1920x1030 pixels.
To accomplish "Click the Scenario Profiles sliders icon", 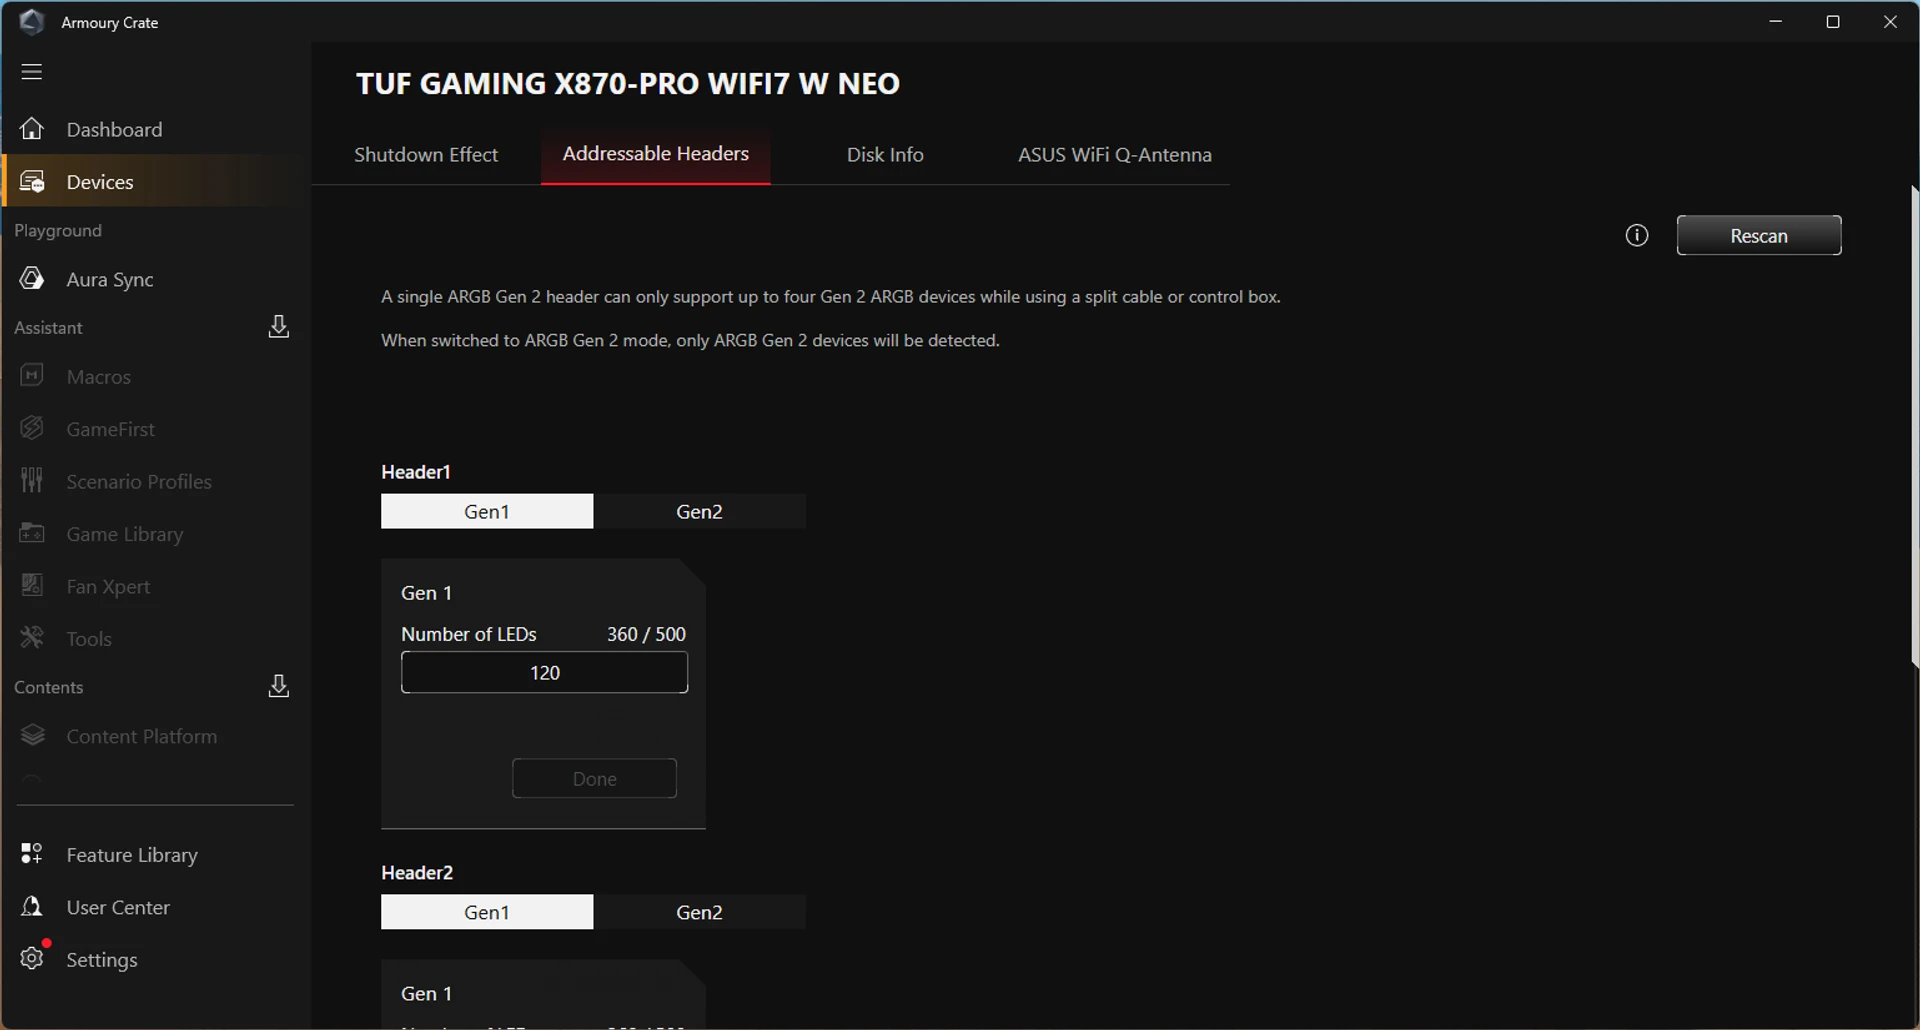I will point(32,481).
